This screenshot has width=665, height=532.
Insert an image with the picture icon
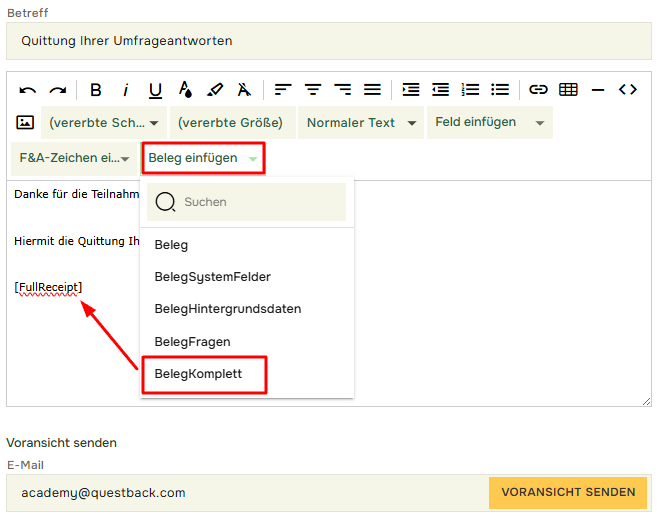click(26, 123)
